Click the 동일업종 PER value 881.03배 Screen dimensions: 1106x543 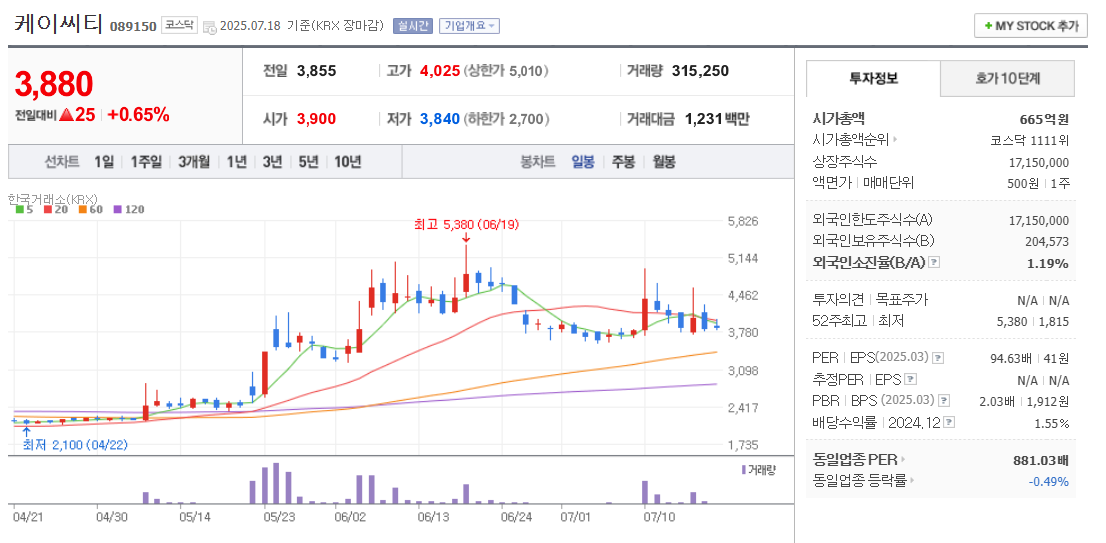(1041, 460)
